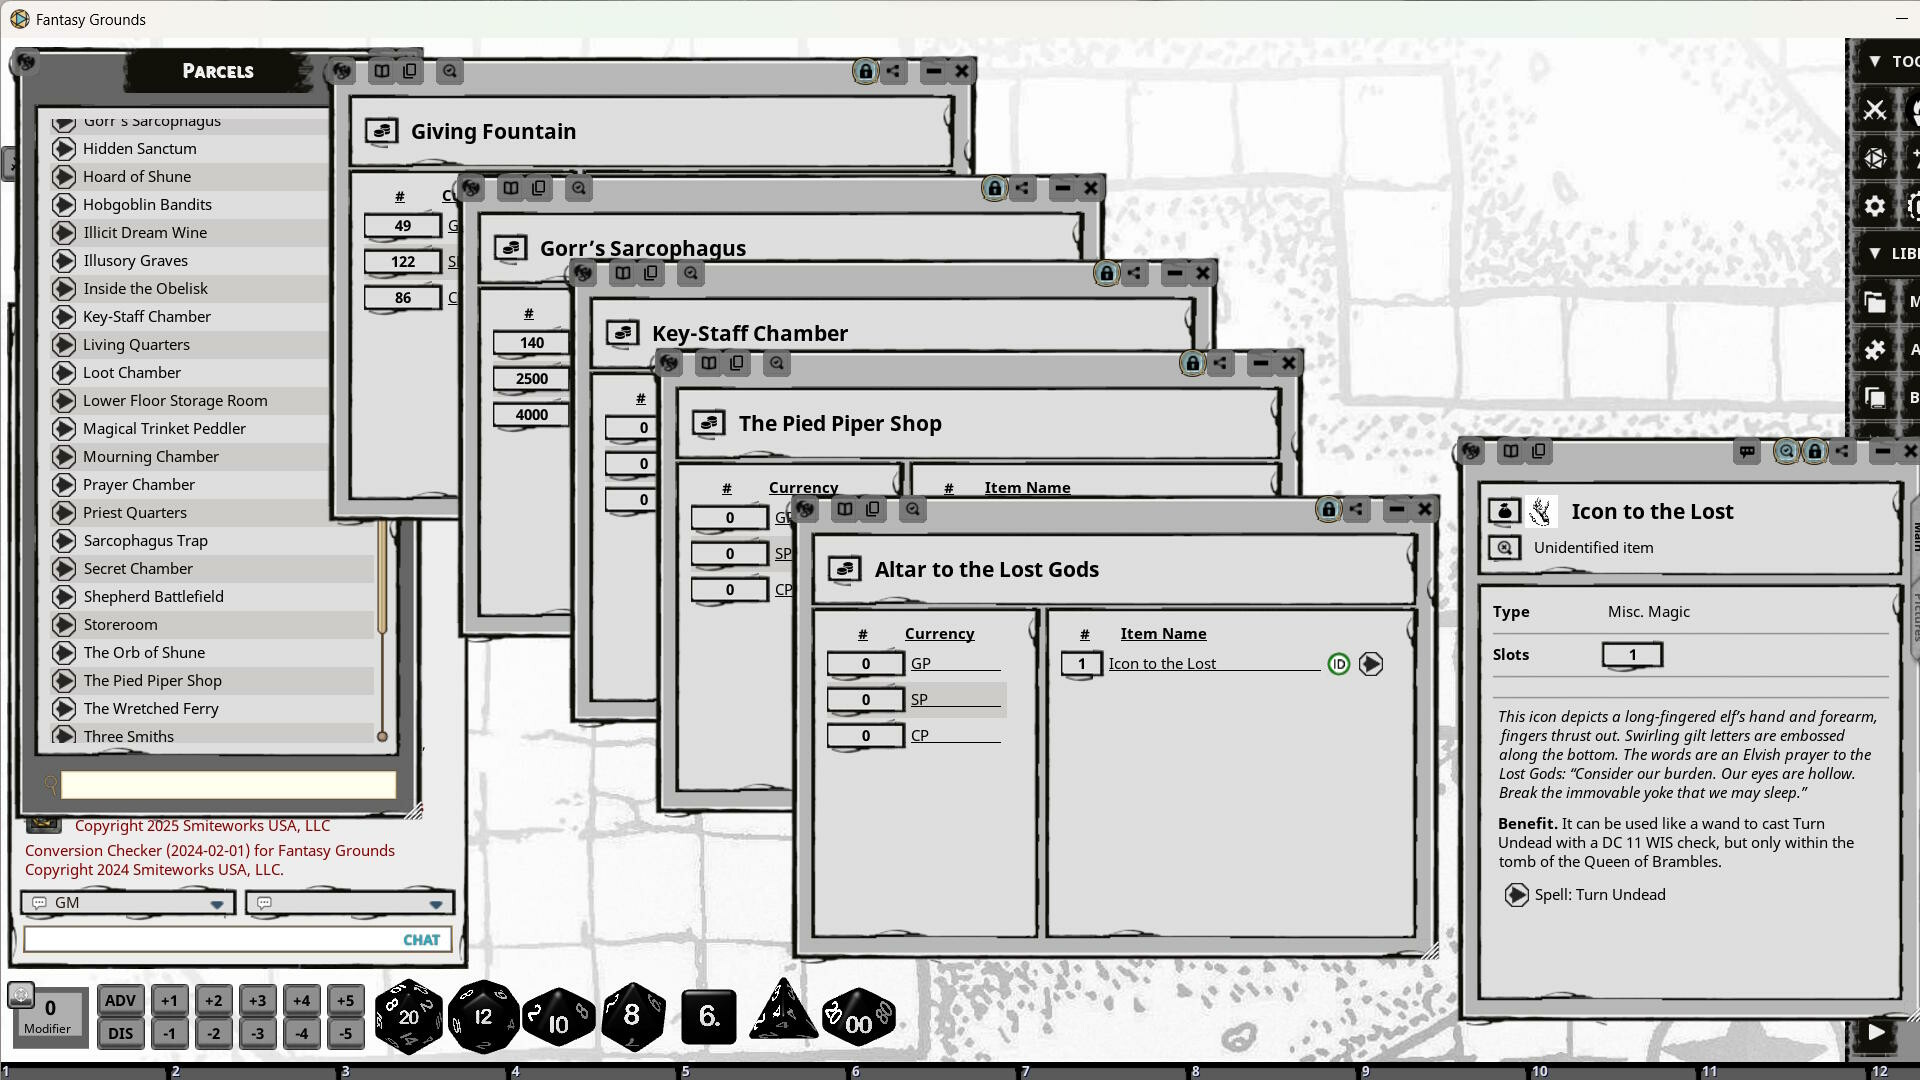The image size is (1920, 1080).
Task: Click the crossed swords icon under Tools
Action: (x=1873, y=110)
